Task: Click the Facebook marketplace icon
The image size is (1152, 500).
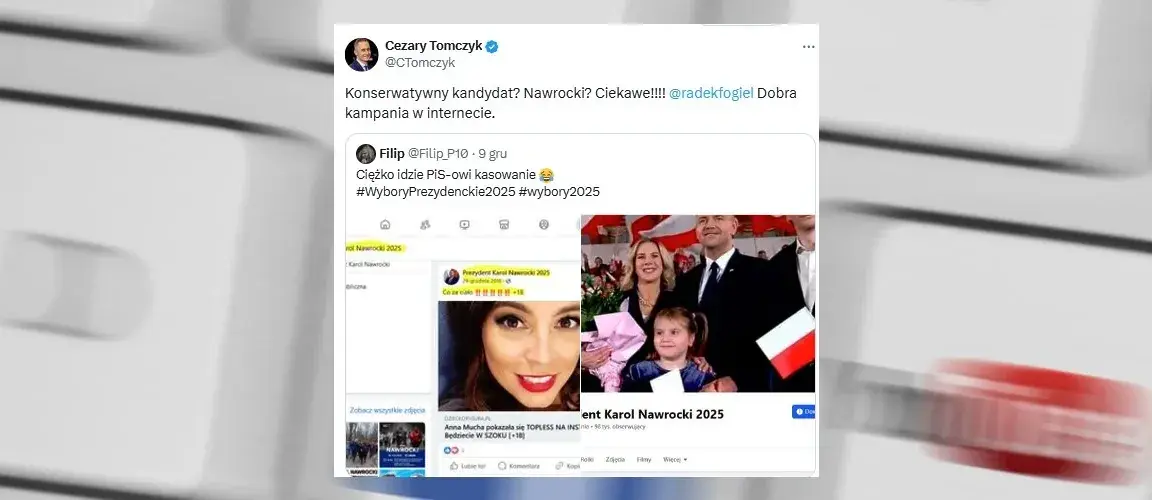Action: (x=504, y=225)
